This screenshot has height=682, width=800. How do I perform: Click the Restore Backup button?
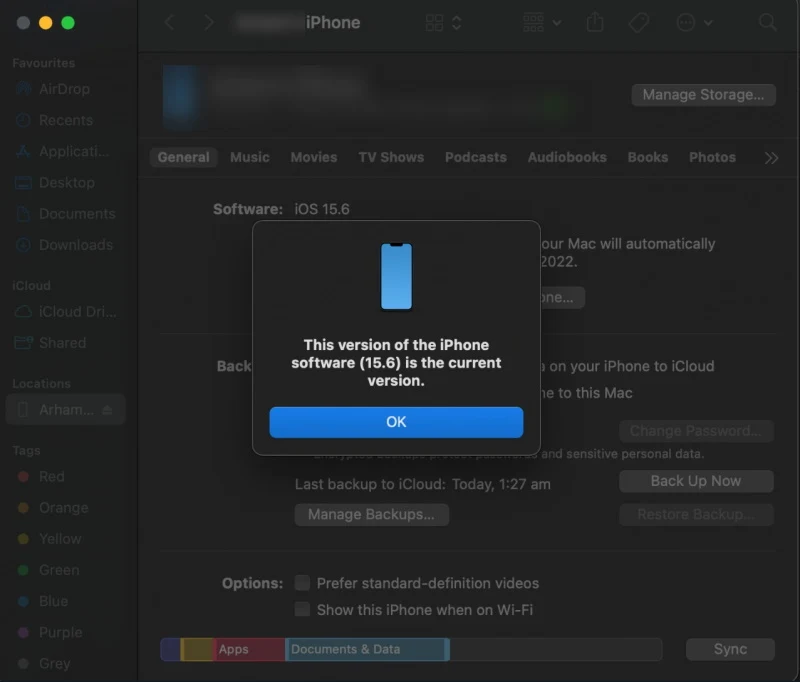pos(696,515)
